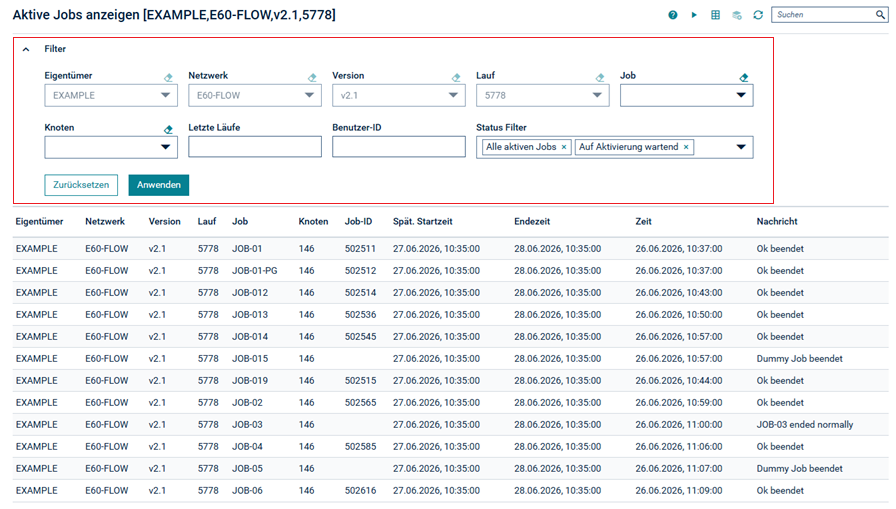The width and height of the screenshot is (896, 509).
Task: Sort by the Nachricht column header
Action: coord(777,222)
